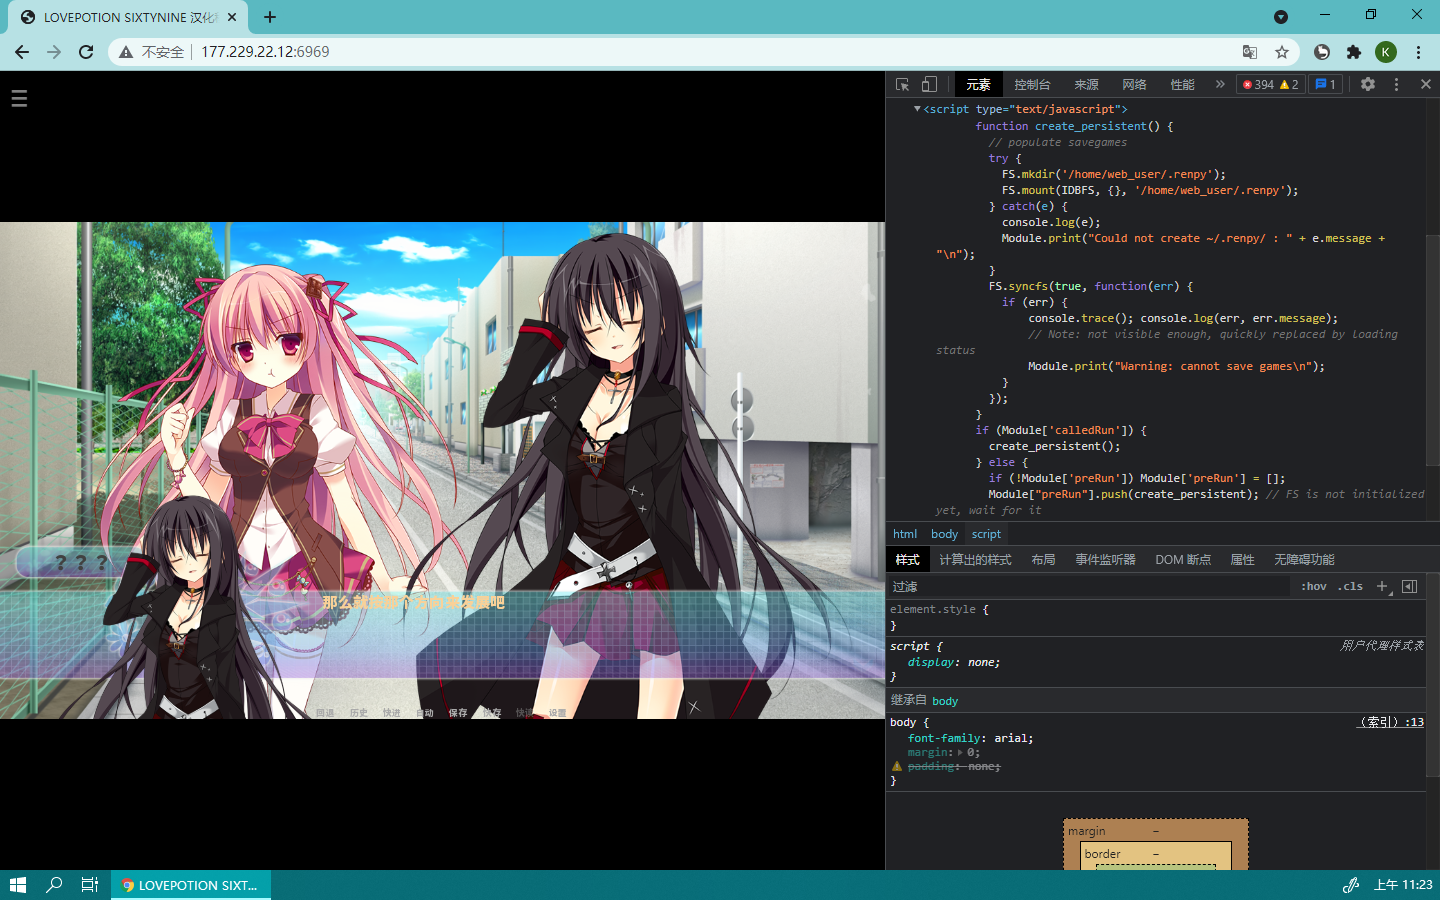Switch to the 来源 (Sources) tab

pos(1086,84)
